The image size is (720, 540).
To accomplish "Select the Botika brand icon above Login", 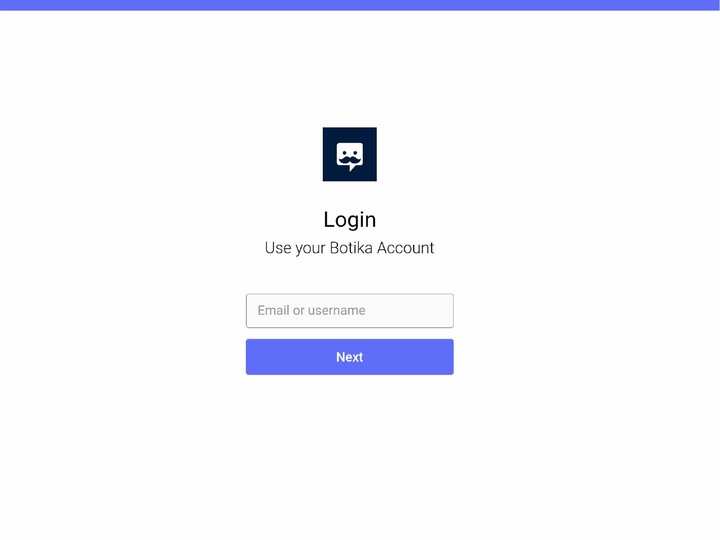I will click(349, 154).
